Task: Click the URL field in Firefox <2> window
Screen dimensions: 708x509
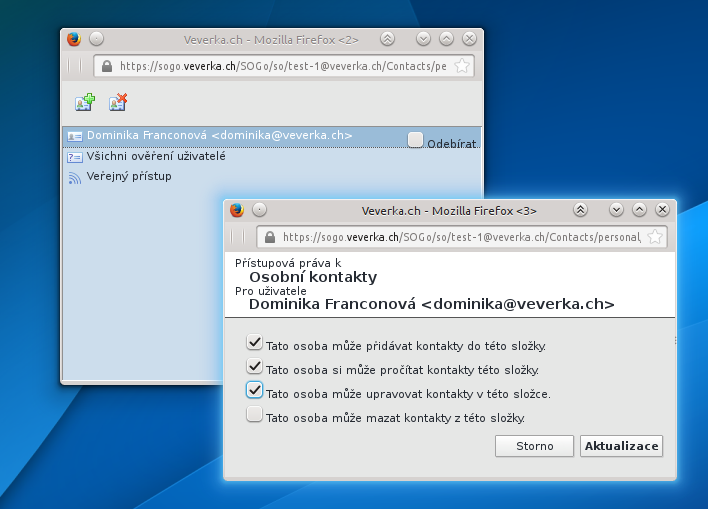Action: pos(284,66)
